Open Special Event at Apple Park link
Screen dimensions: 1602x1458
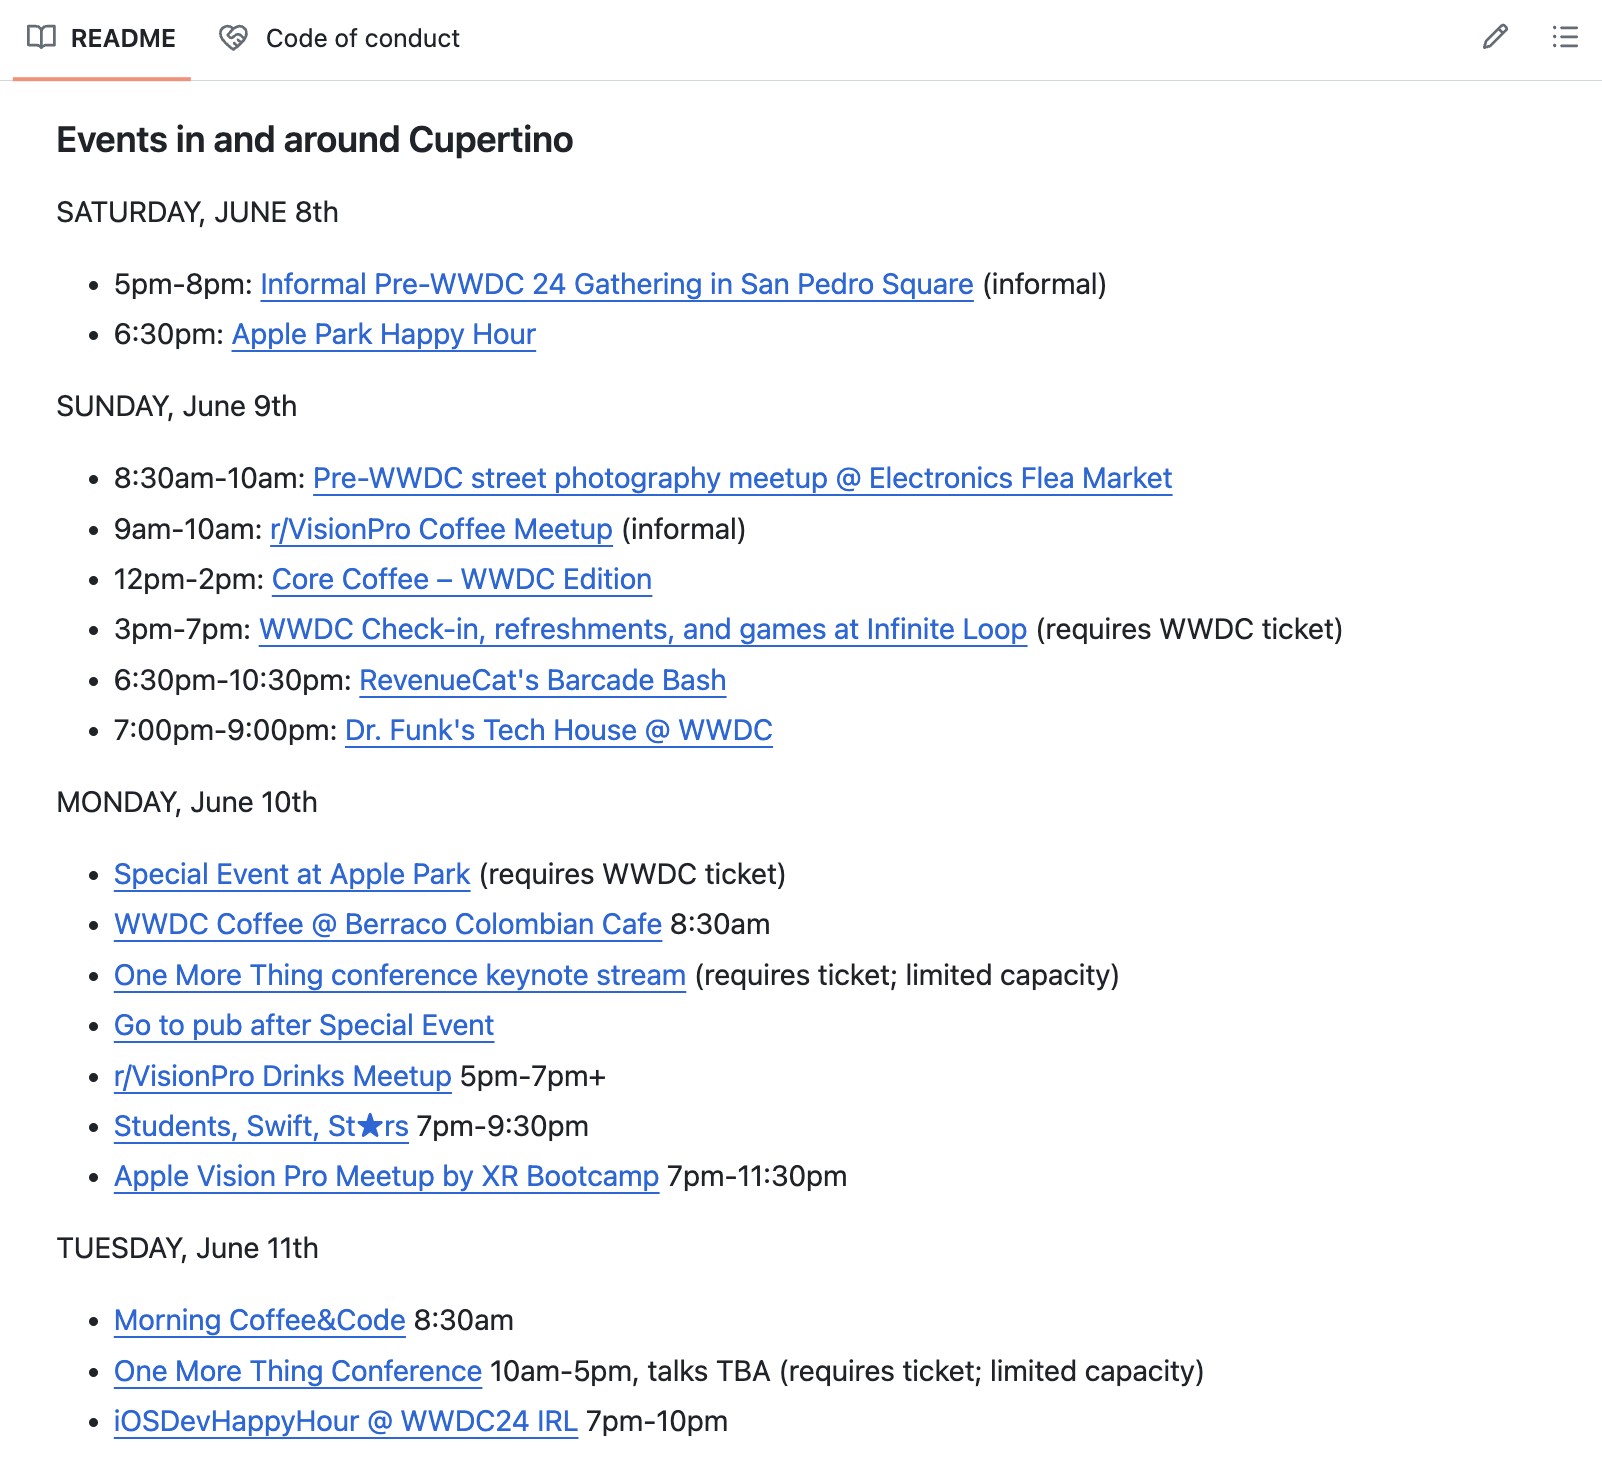click(x=292, y=874)
